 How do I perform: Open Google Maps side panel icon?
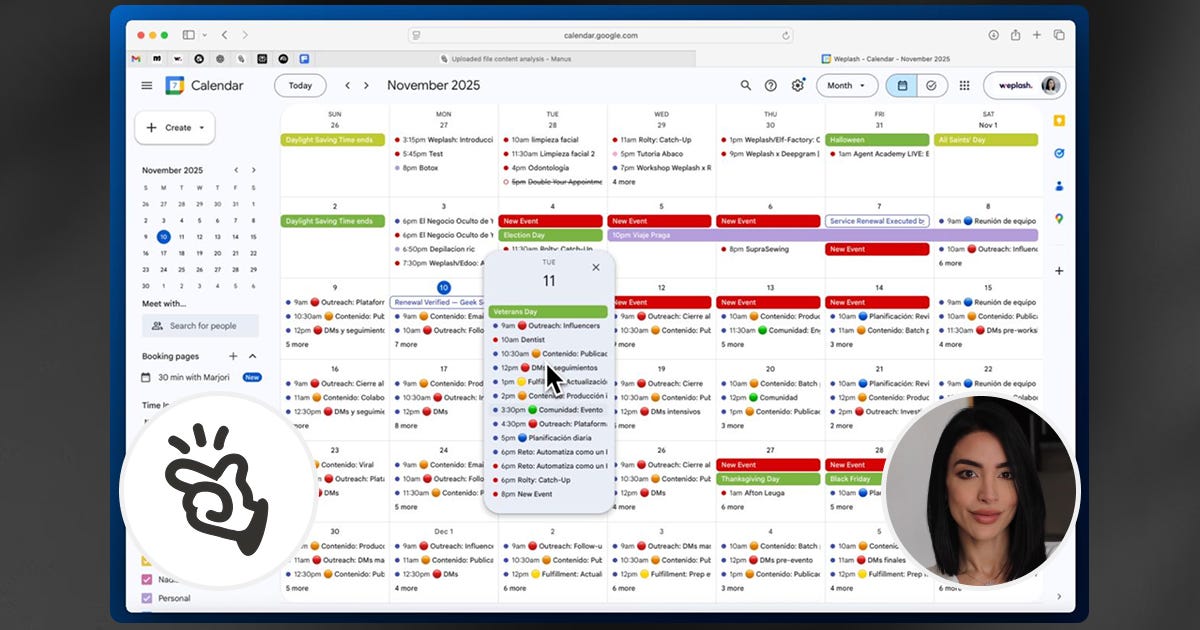[x=1059, y=219]
